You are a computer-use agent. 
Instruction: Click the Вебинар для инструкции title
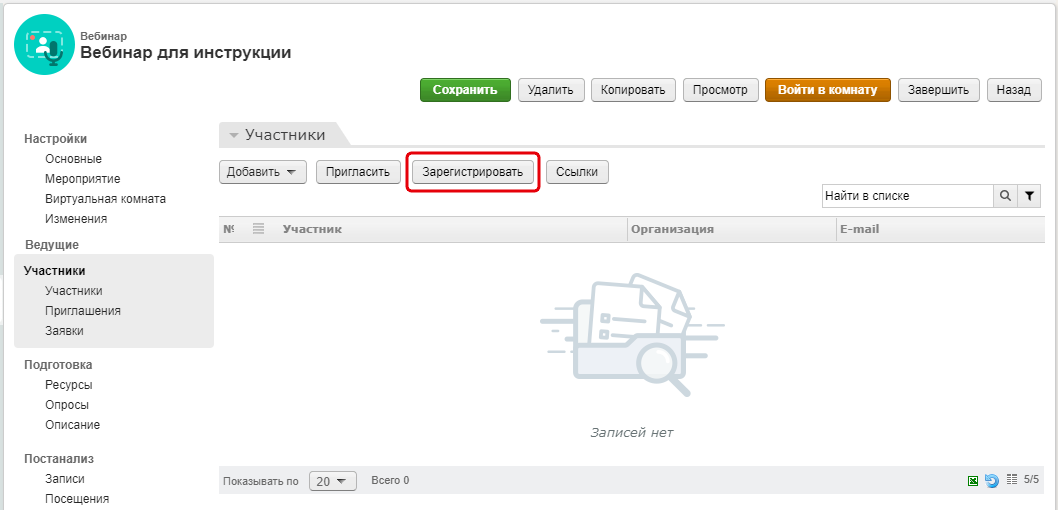[x=186, y=52]
